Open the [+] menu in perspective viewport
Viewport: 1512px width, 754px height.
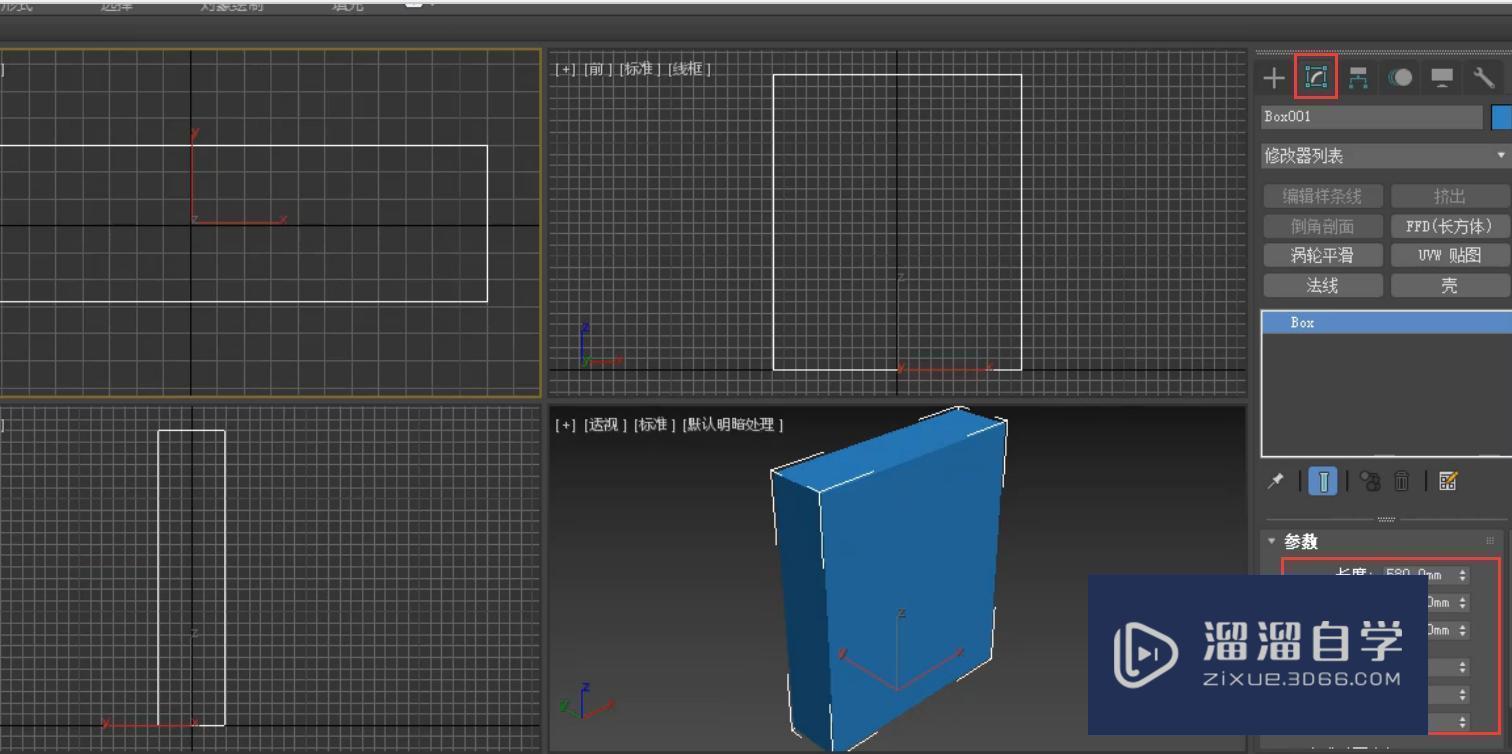(x=565, y=425)
